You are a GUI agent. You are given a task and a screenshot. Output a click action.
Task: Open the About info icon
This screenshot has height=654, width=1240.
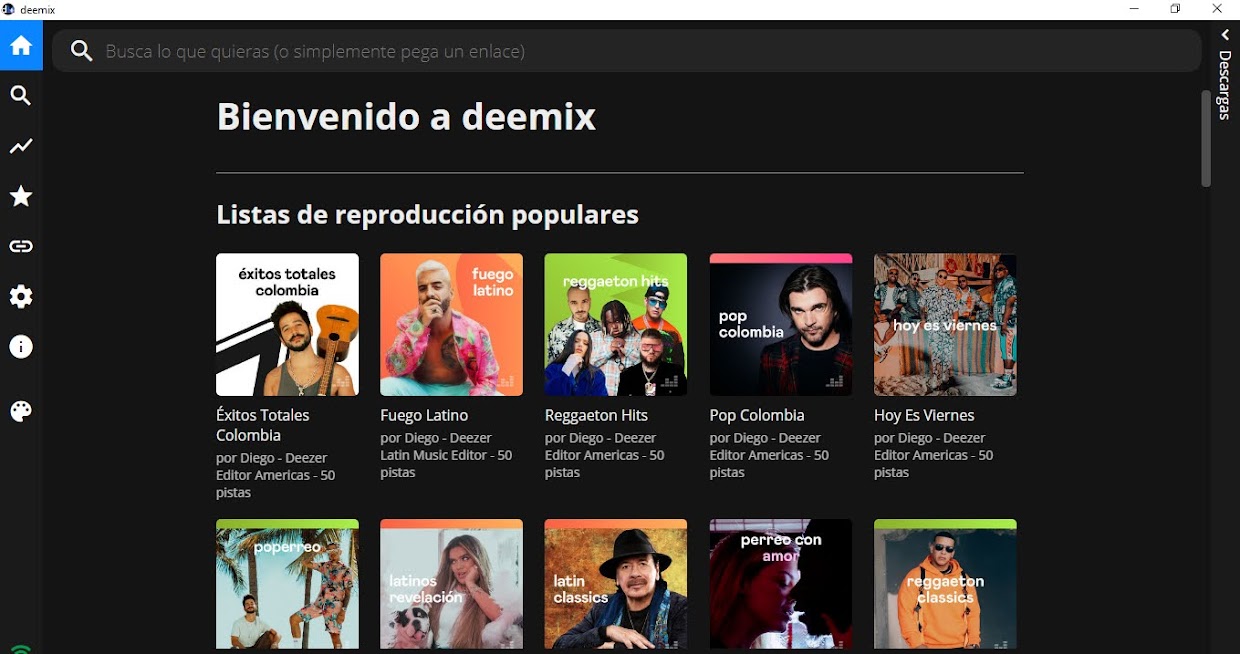tap(21, 347)
